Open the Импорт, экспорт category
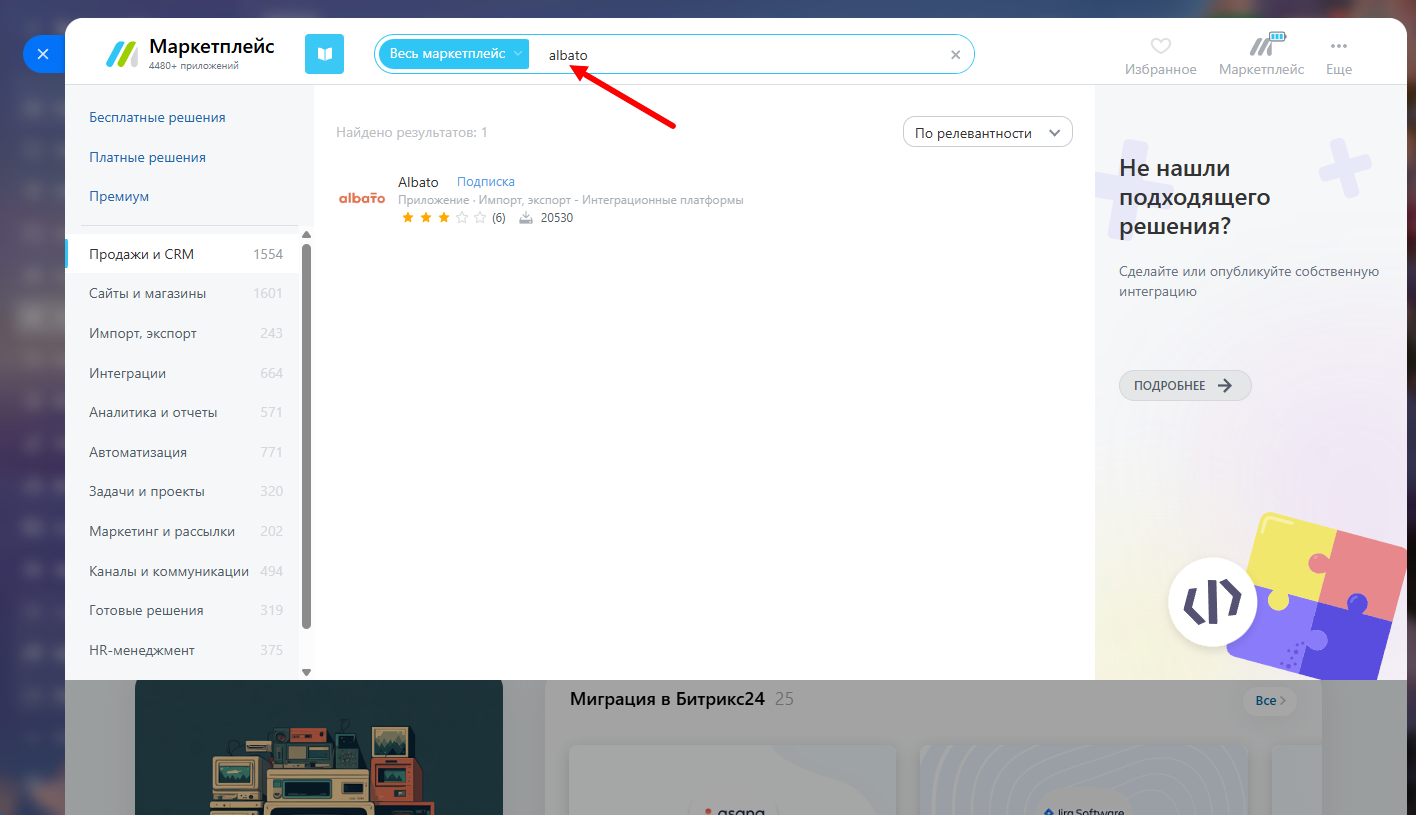1416x815 pixels. [x=143, y=333]
